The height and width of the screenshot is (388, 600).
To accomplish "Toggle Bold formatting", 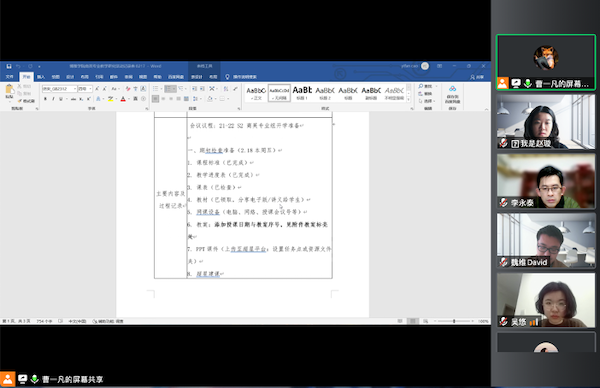I will pos(45,99).
